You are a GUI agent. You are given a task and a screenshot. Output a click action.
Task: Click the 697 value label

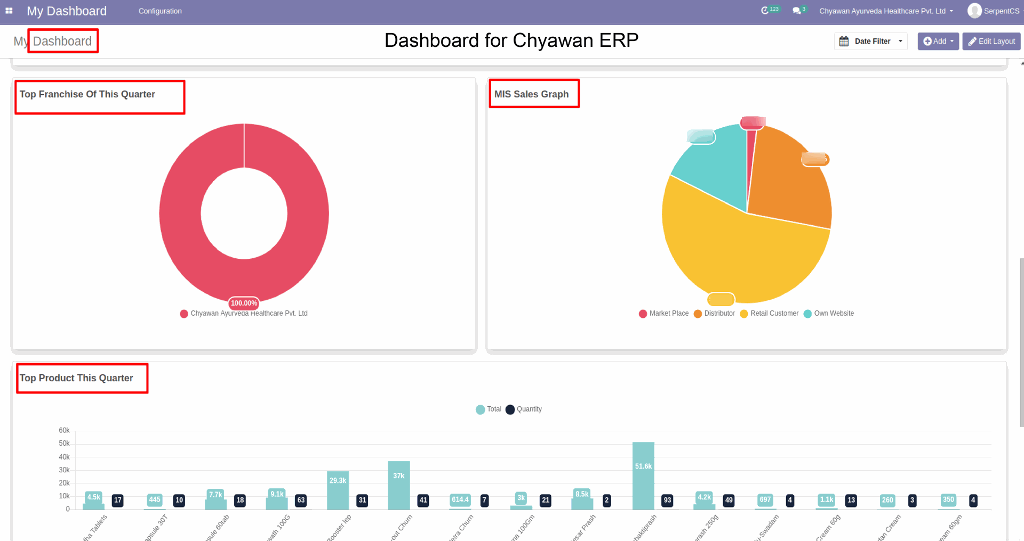(765, 500)
